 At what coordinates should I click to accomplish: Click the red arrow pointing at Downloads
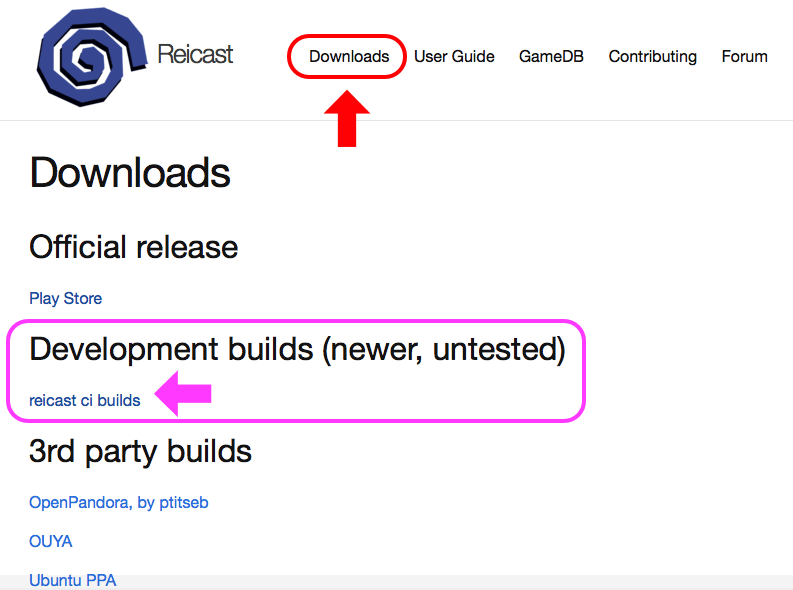346,116
